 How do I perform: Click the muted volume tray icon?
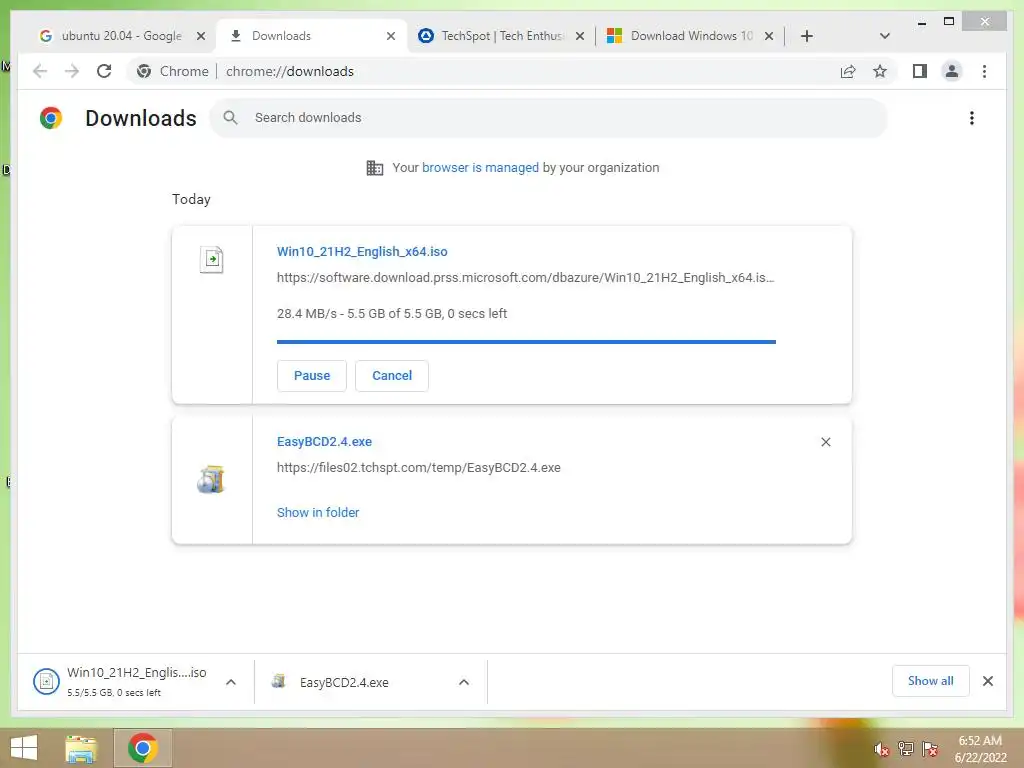pos(881,749)
